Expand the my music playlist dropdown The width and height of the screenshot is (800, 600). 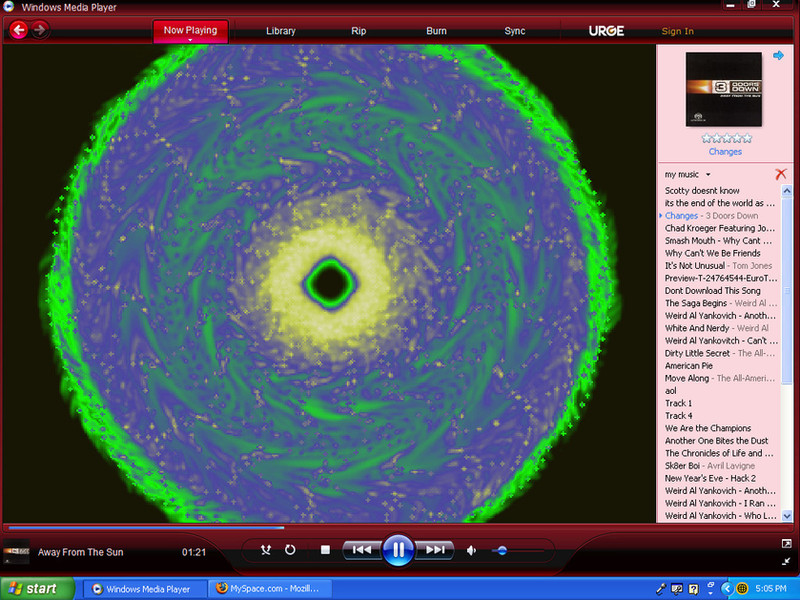point(708,174)
